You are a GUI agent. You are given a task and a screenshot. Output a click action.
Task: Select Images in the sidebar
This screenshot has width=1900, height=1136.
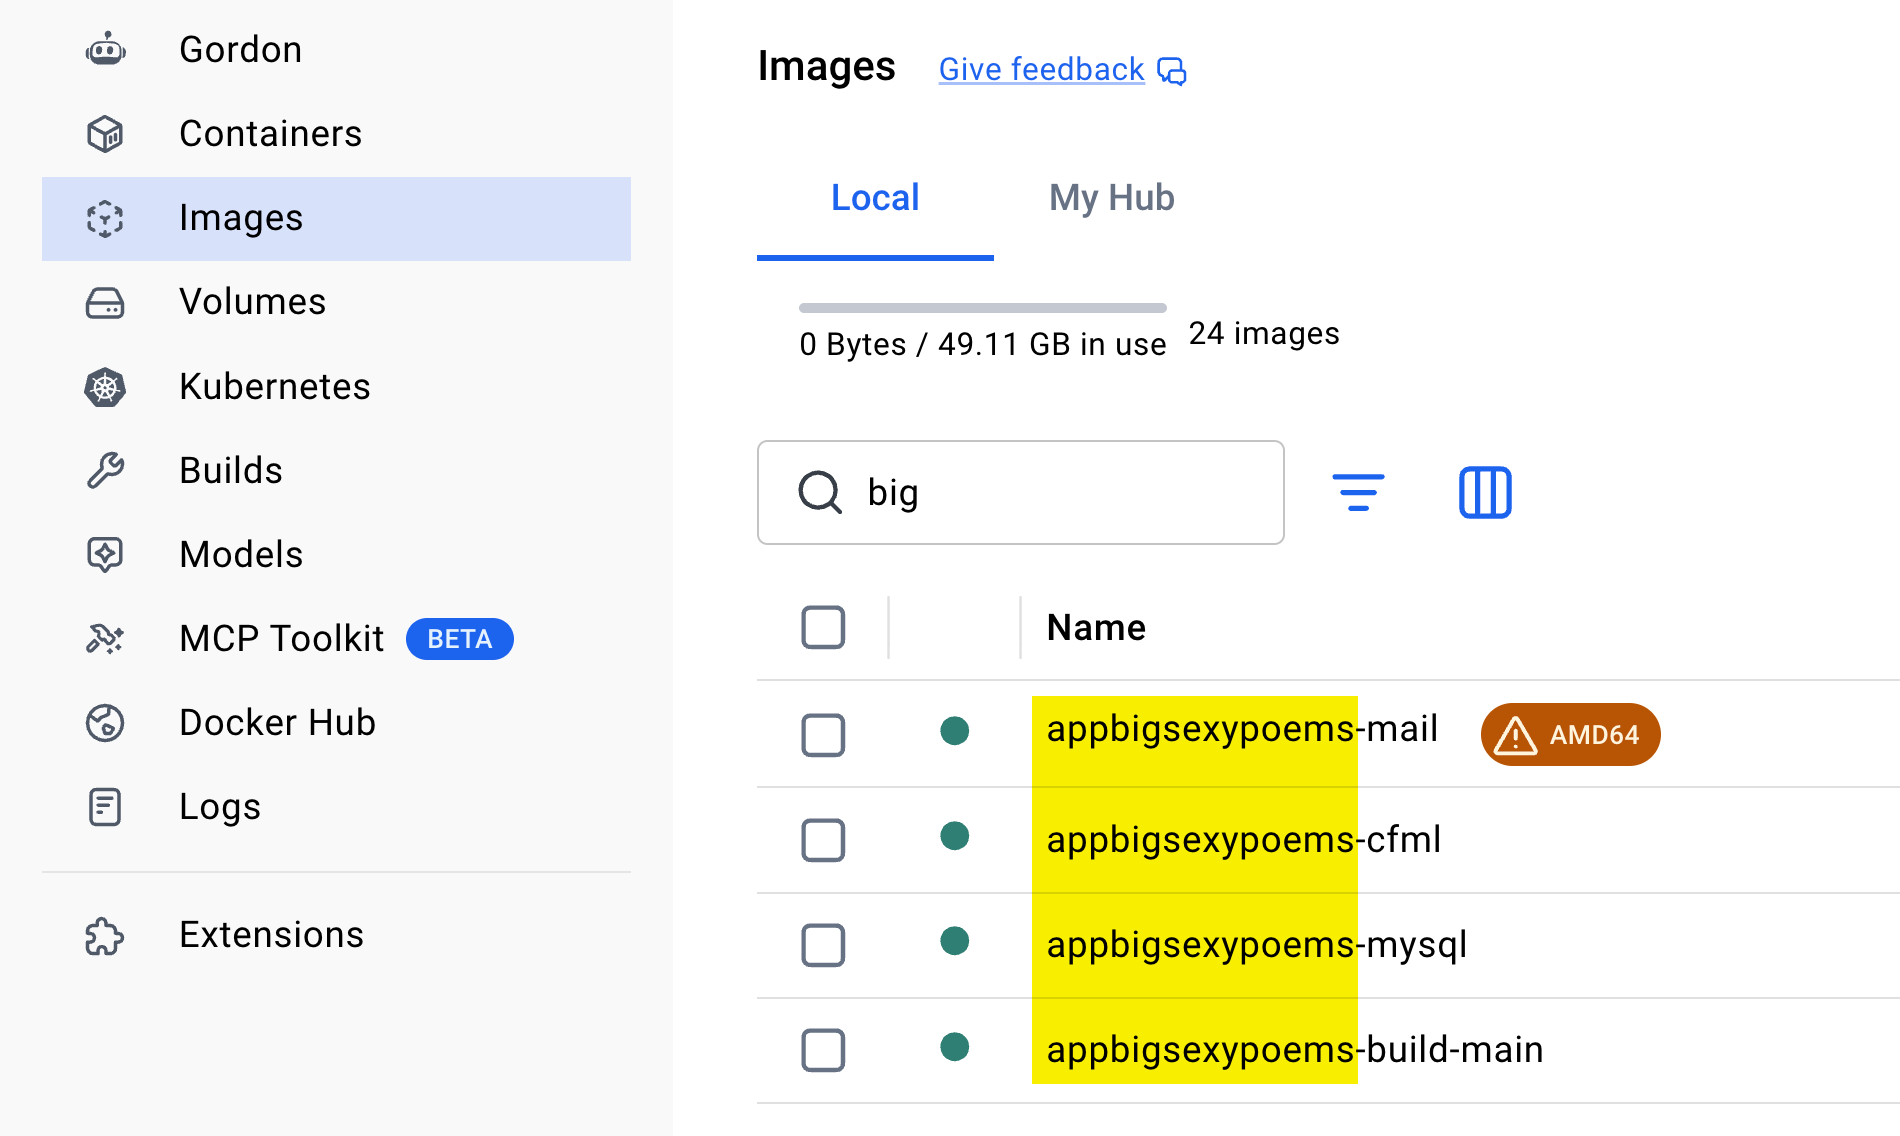tap(336, 218)
